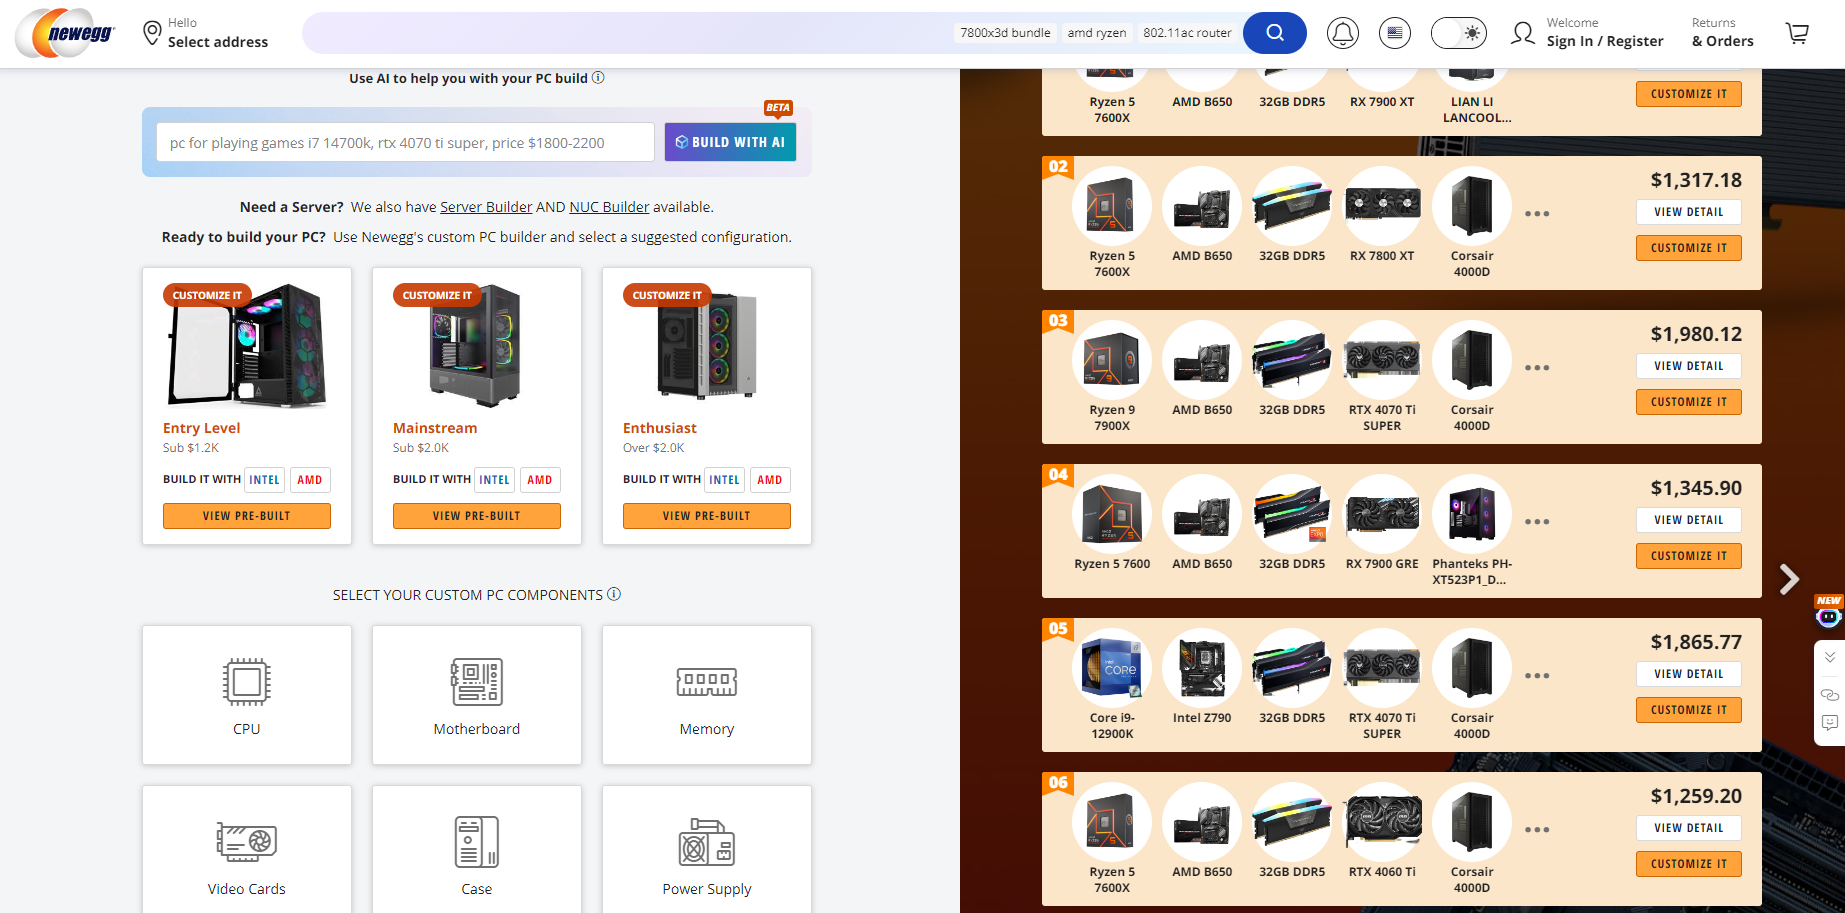
Task: Choose AMD for Mainstream build
Action: pyautogui.click(x=540, y=480)
